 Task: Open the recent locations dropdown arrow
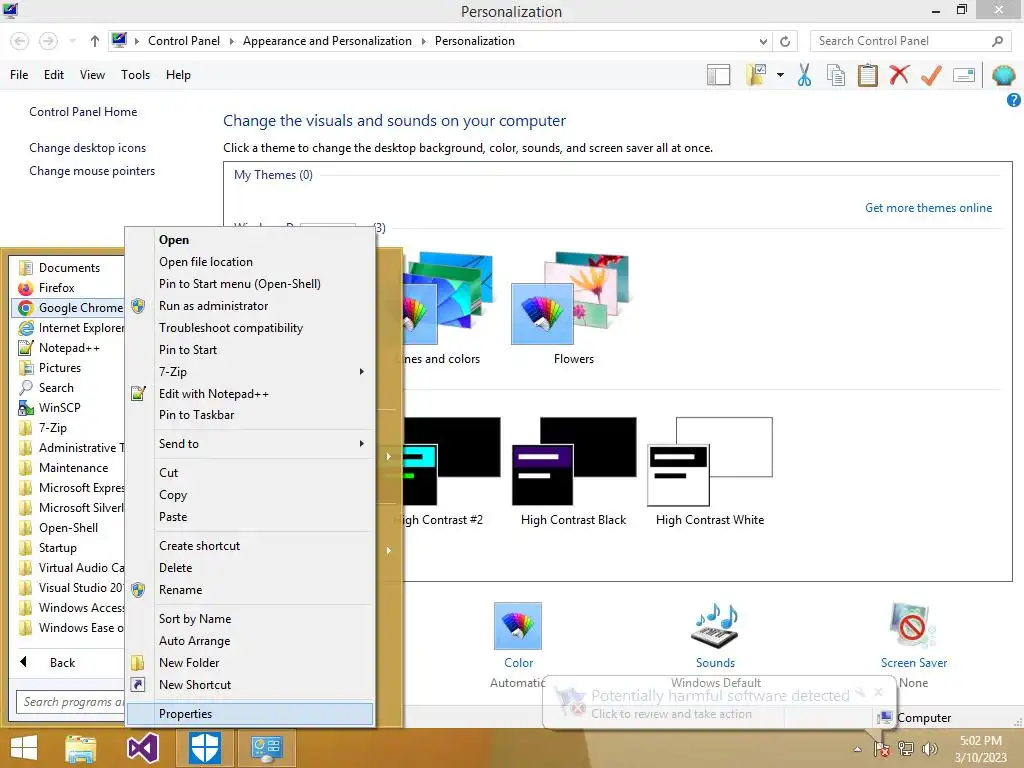[x=72, y=41]
